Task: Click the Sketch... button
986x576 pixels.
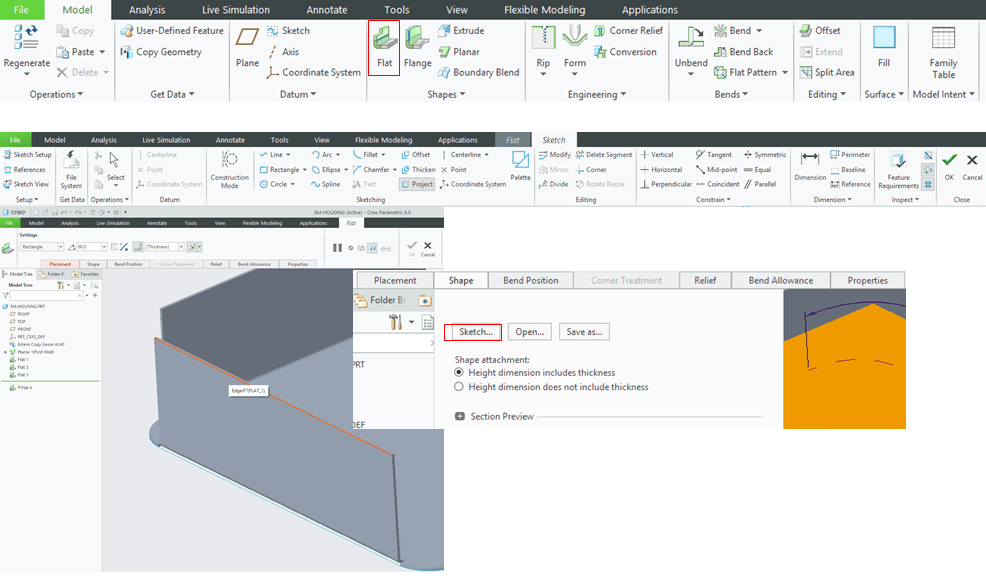Action: 475,331
